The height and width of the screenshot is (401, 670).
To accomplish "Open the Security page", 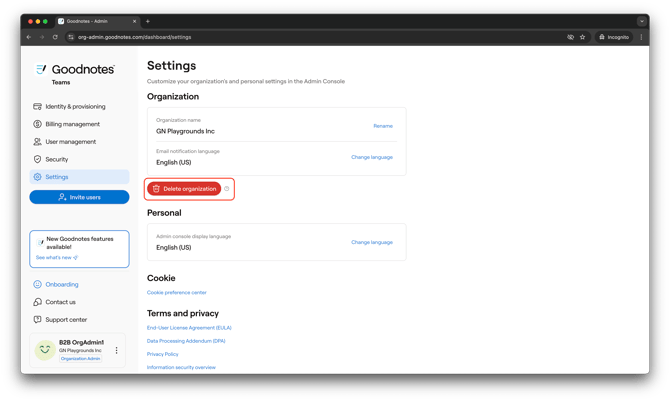I will 56,159.
